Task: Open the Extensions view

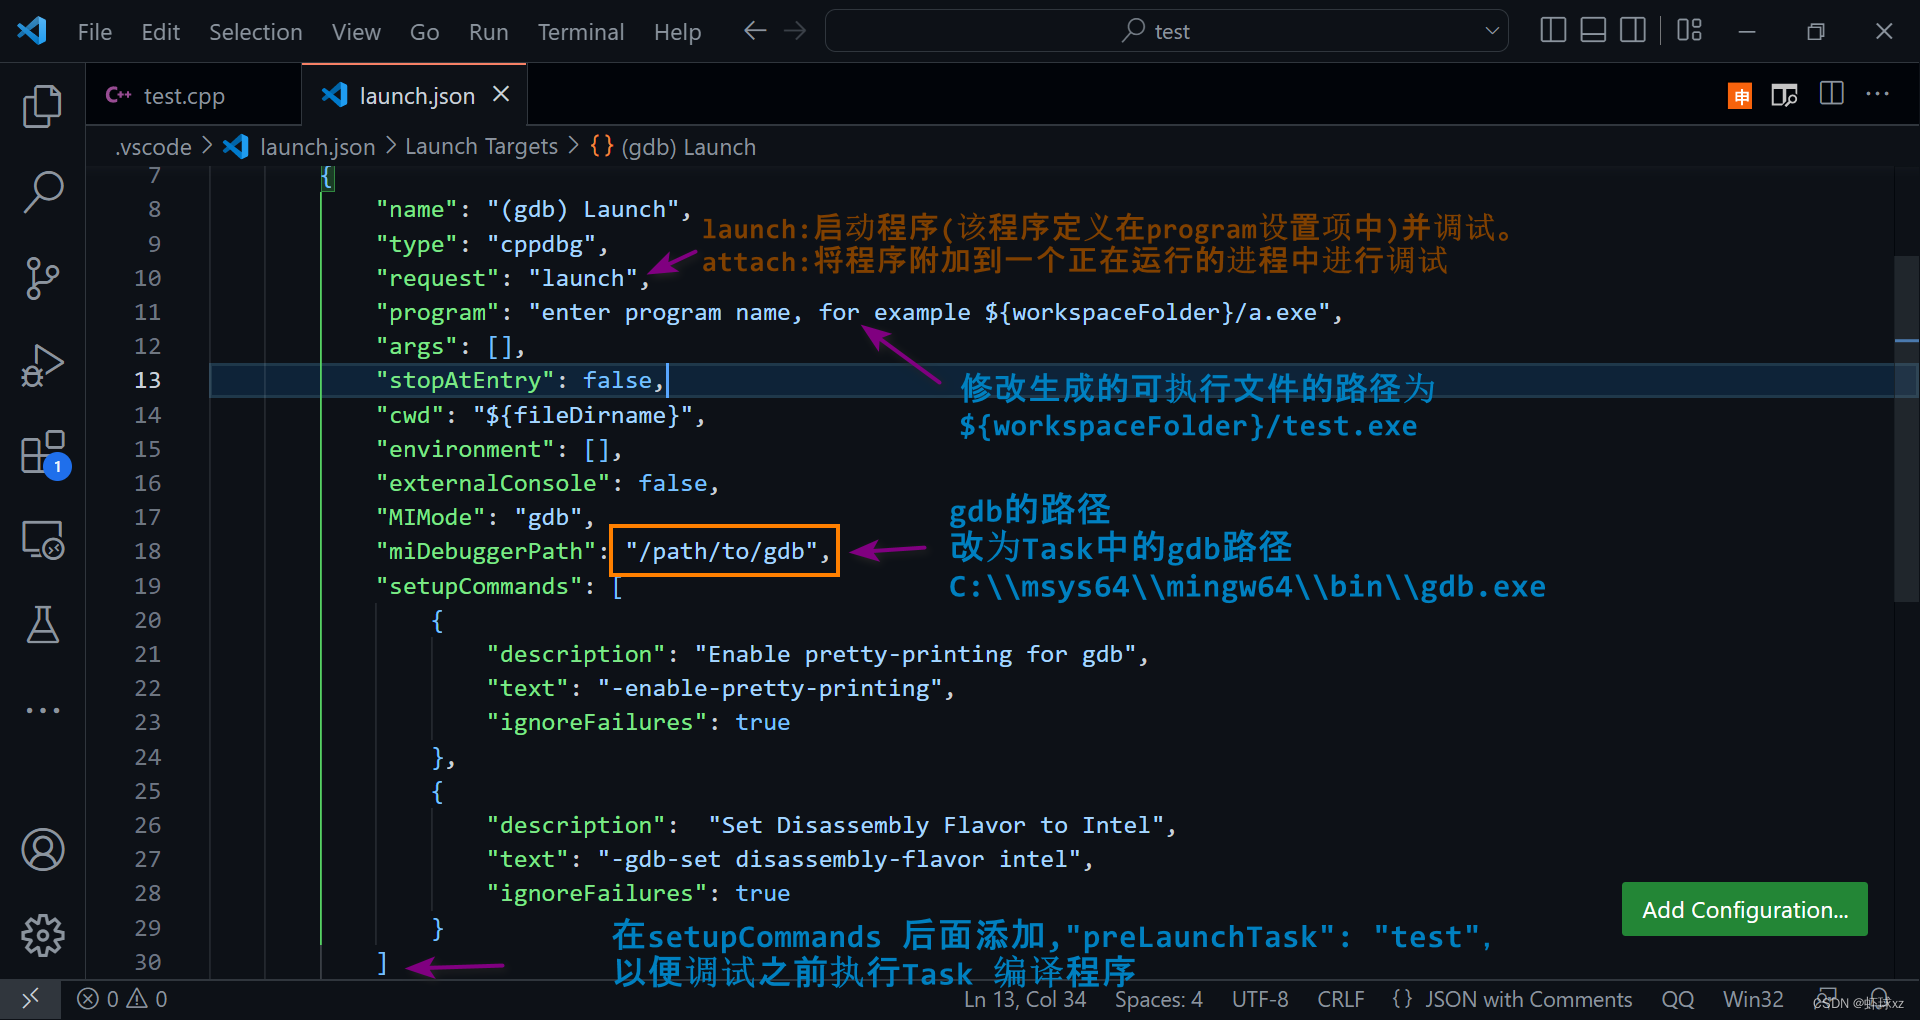Action: [x=42, y=452]
